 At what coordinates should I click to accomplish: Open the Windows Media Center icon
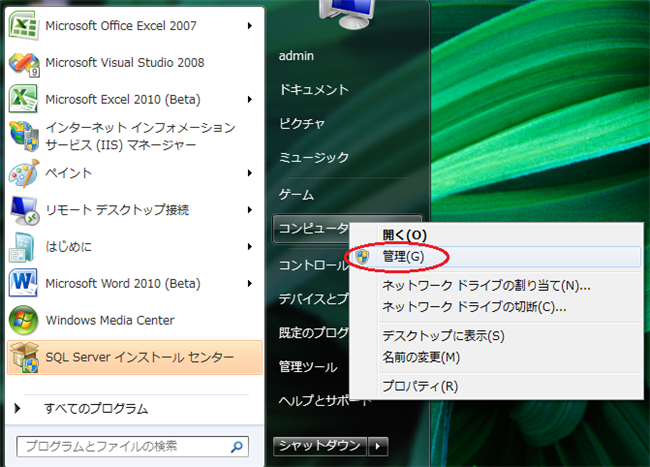click(x=24, y=320)
